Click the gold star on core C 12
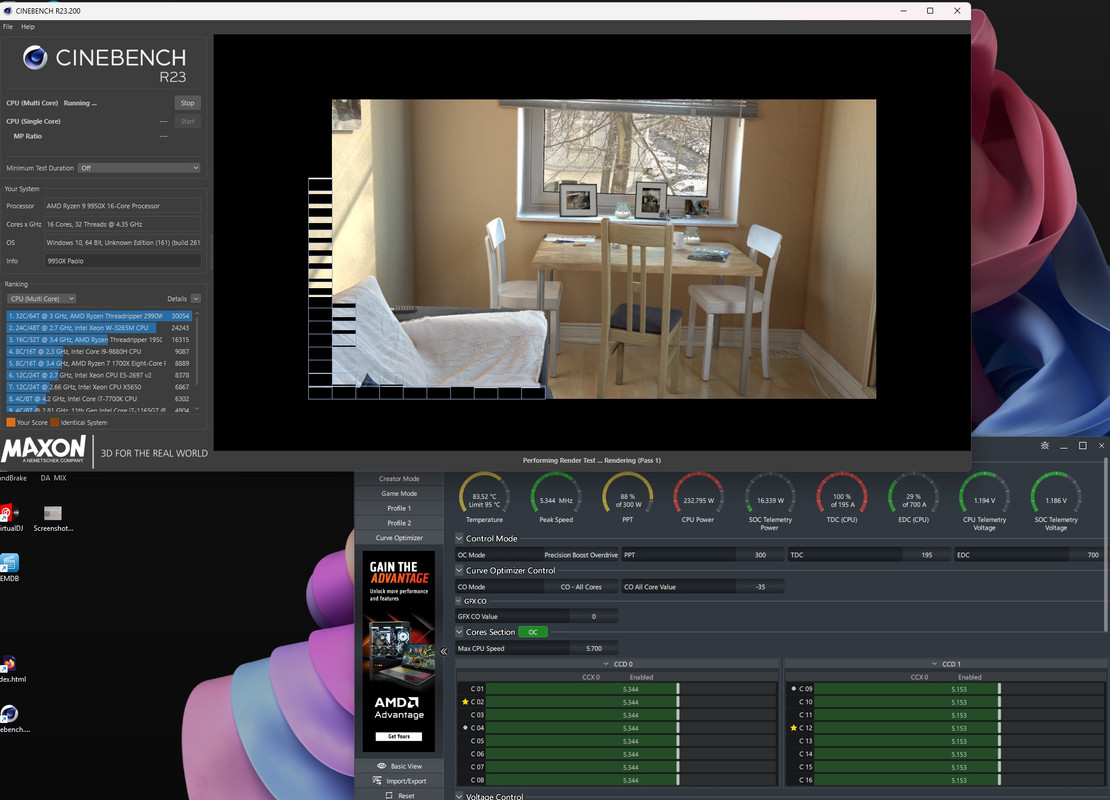1110x800 pixels. click(794, 728)
